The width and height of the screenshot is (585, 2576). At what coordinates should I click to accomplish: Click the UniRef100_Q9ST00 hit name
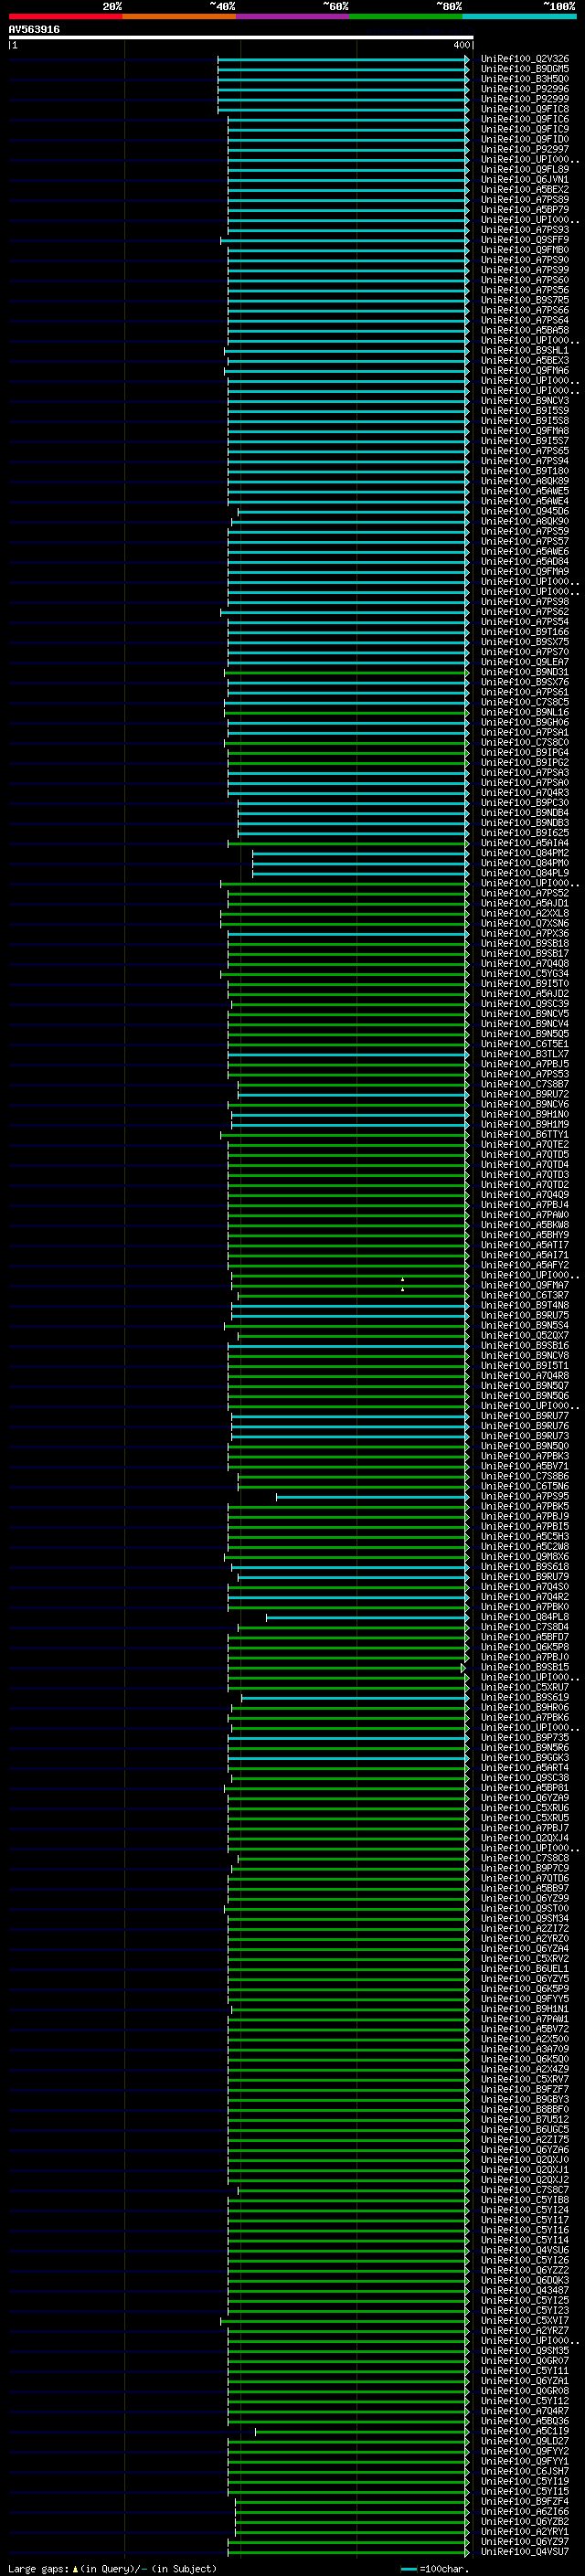point(525,1908)
